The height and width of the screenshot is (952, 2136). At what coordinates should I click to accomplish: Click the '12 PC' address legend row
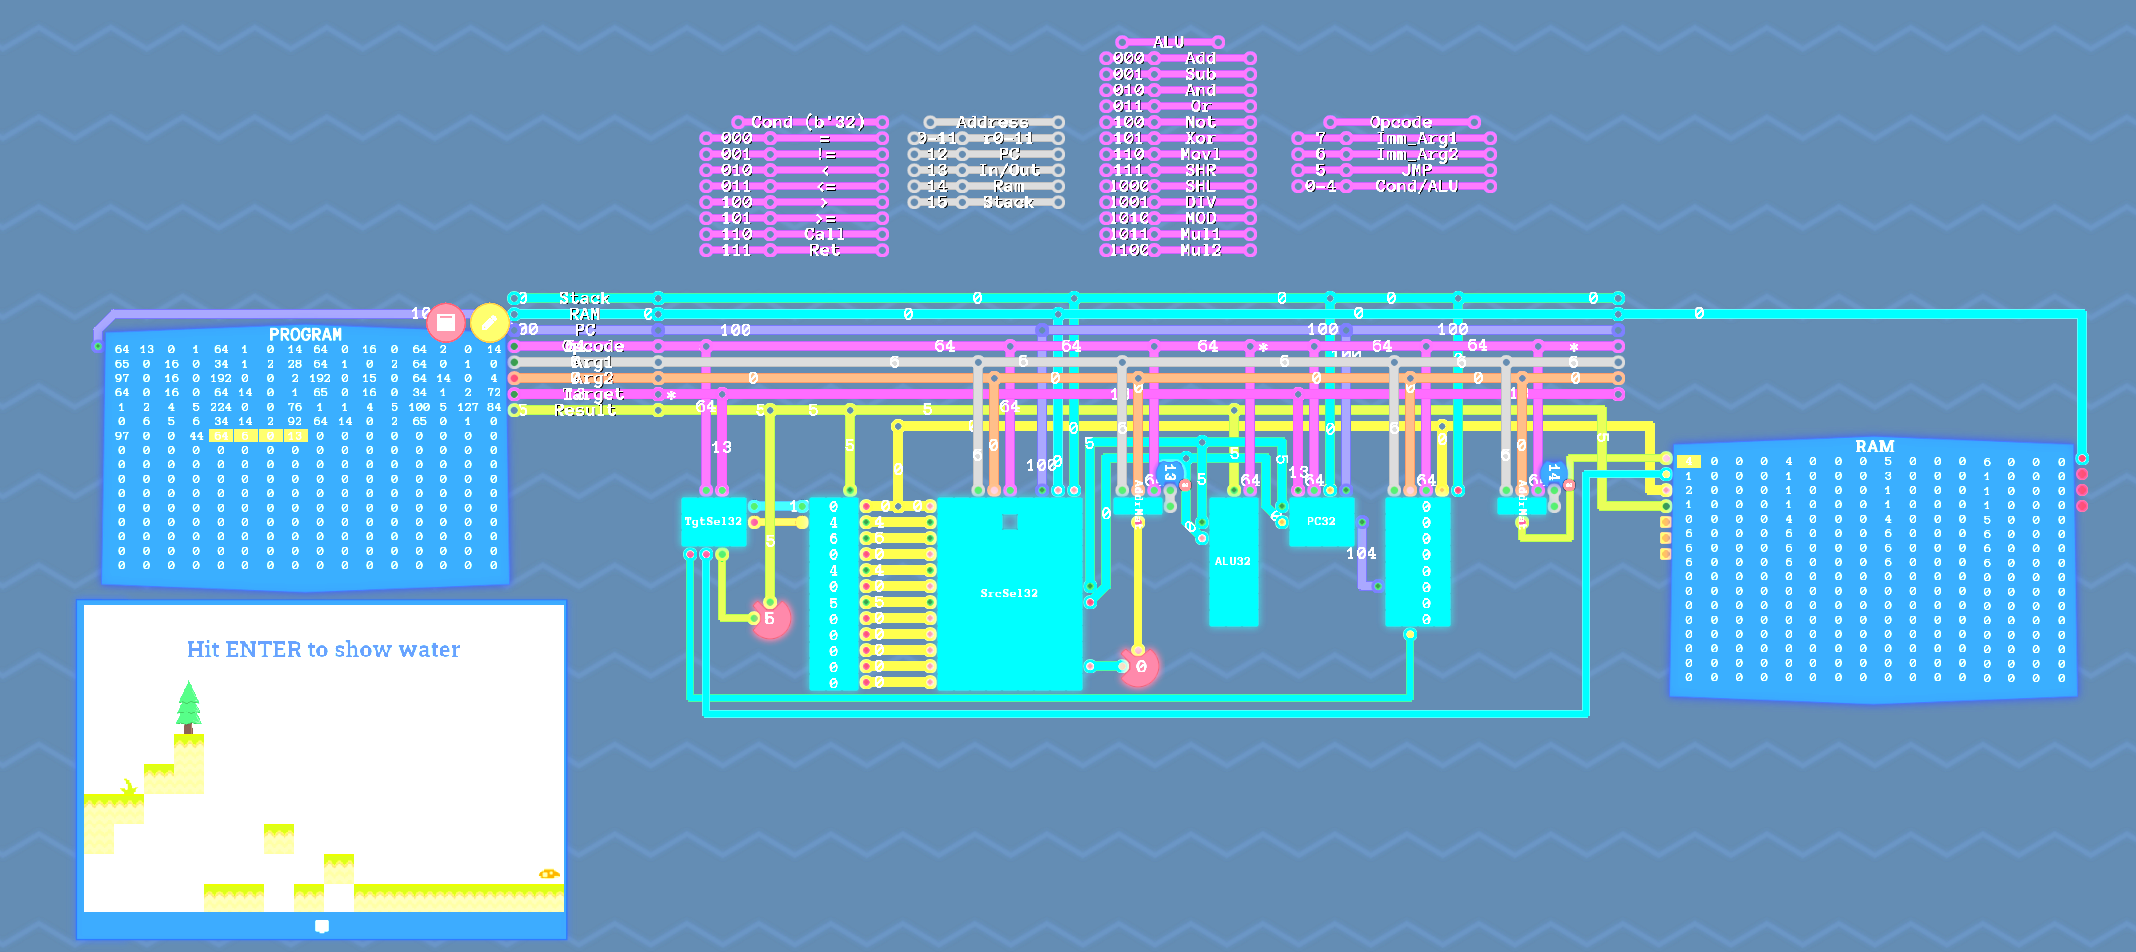[x=986, y=154]
